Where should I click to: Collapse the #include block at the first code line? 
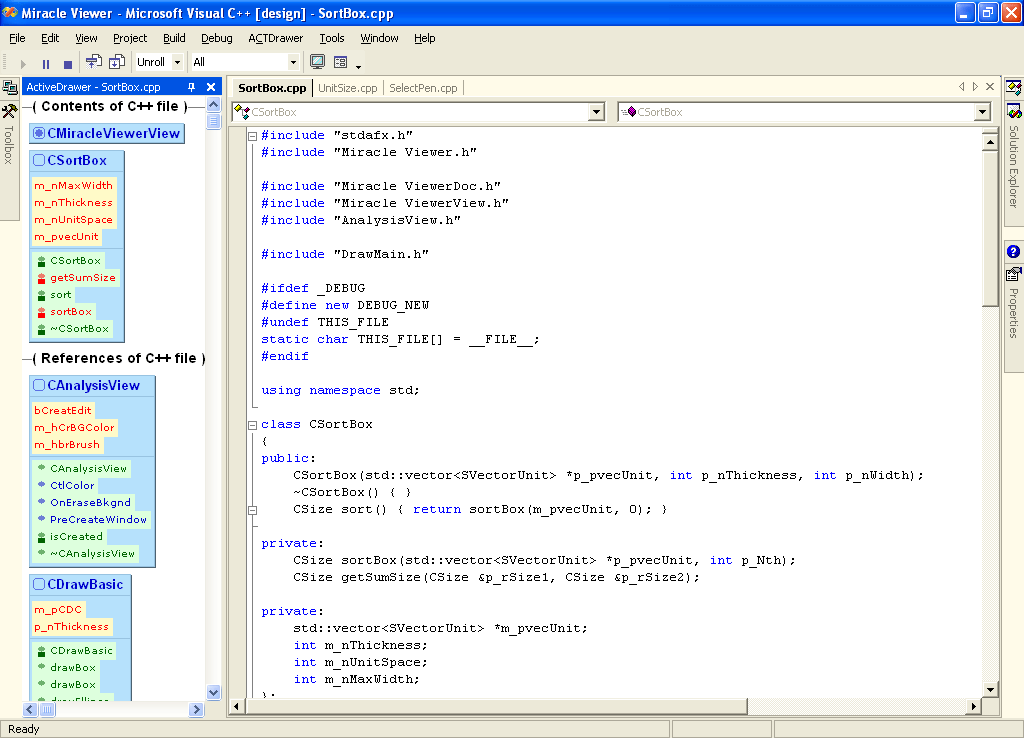[x=253, y=136]
